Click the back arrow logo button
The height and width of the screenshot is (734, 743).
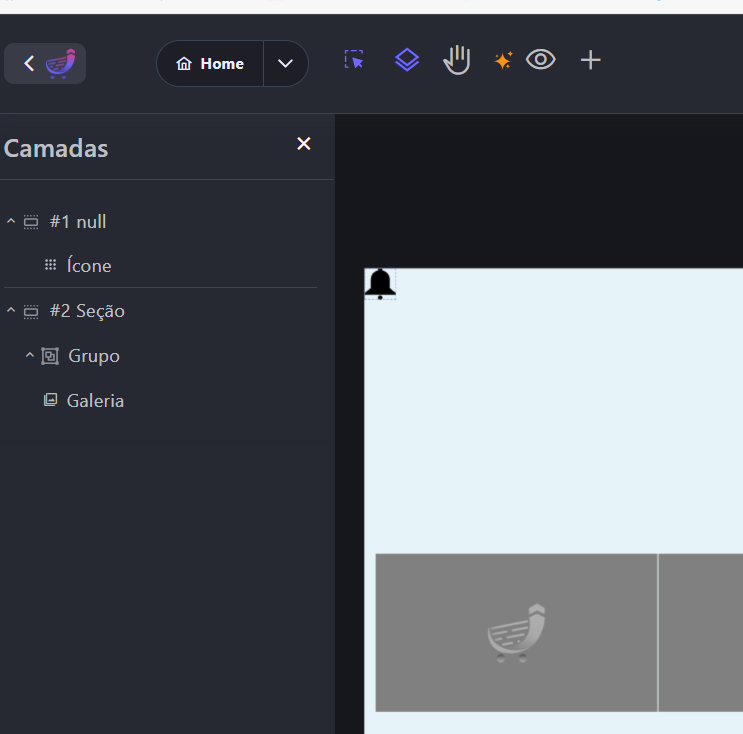(45, 64)
